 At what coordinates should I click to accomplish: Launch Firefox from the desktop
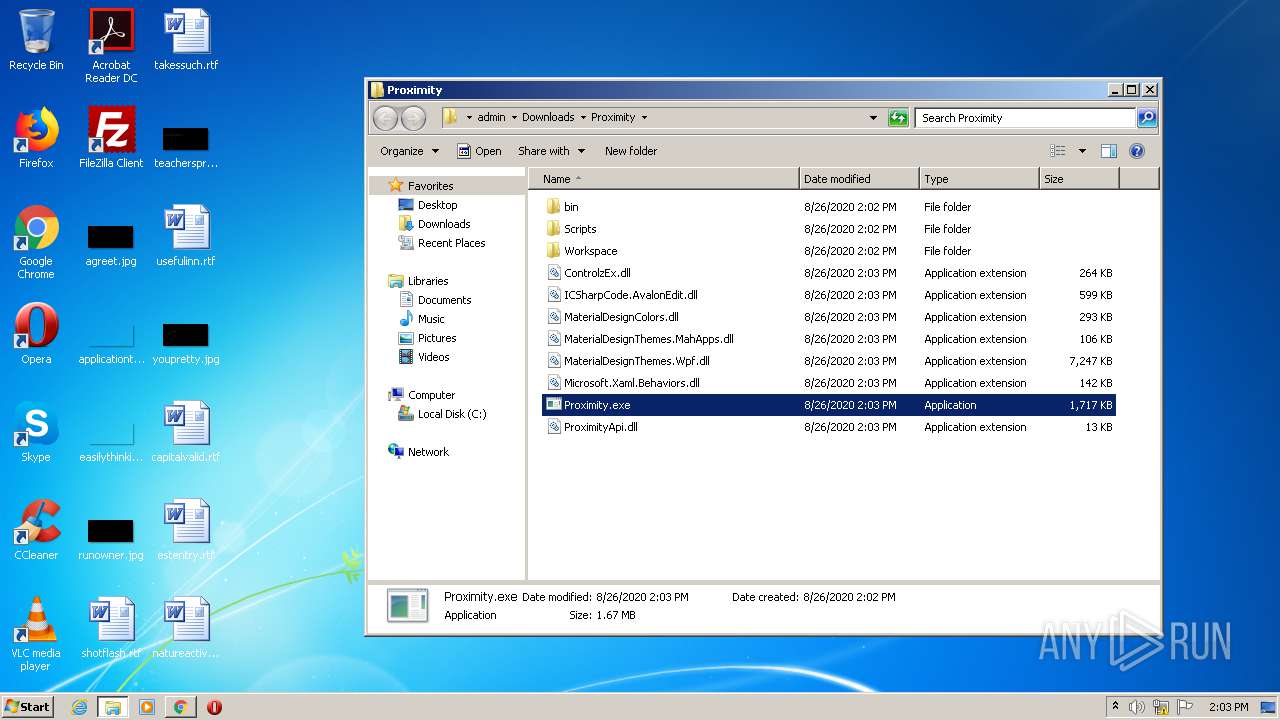coord(36,138)
